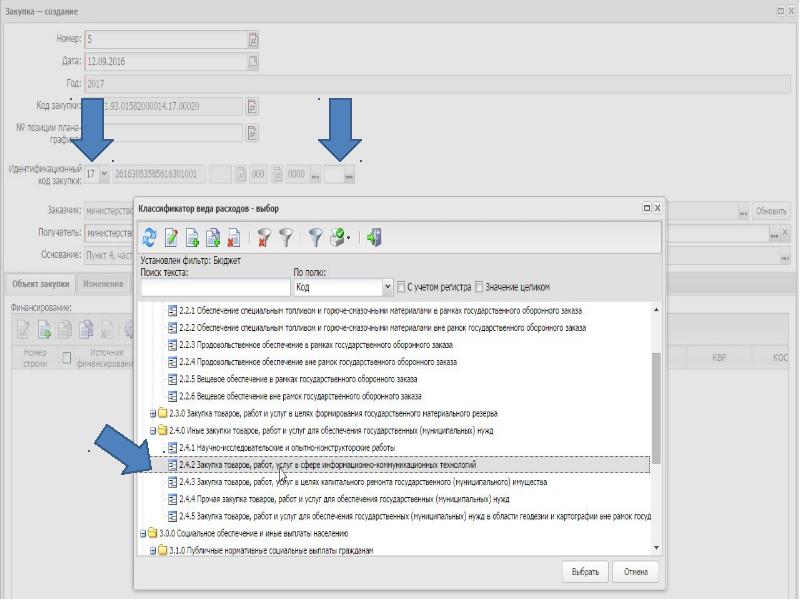This screenshot has height=600, width=800.
Task: Click the delete record icon with red X
Action: click(x=234, y=237)
